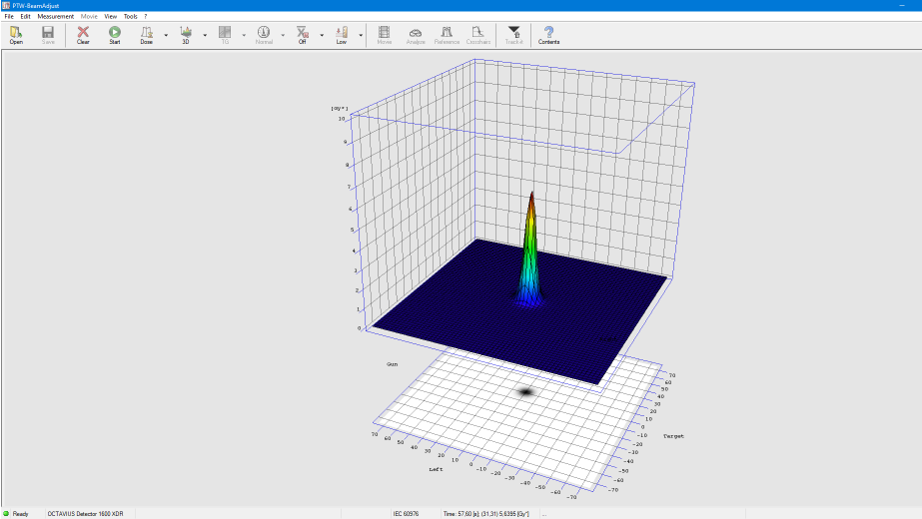Click the 'Ready' status bar text

click(x=21, y=514)
